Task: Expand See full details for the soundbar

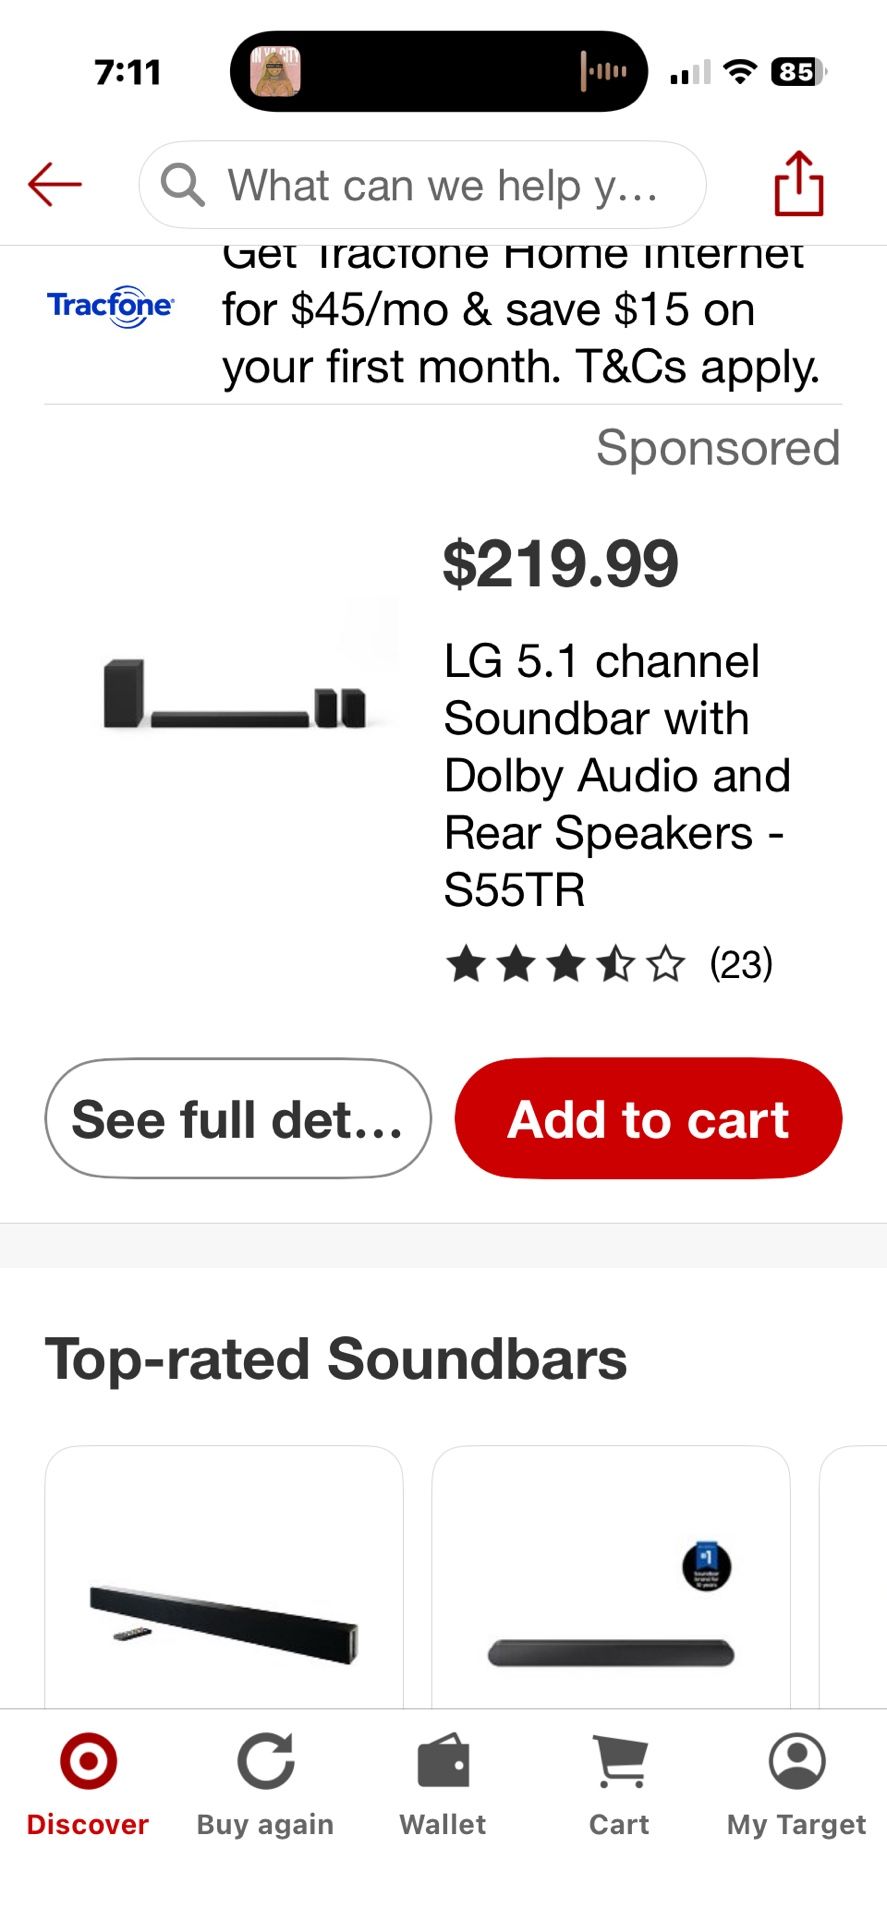Action: (x=237, y=1118)
